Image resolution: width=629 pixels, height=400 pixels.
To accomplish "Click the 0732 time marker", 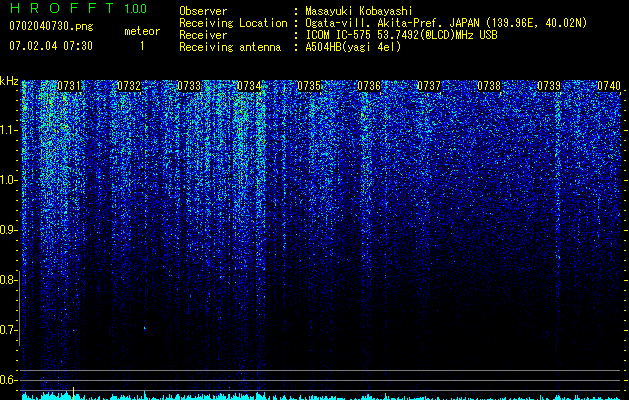I will (129, 86).
